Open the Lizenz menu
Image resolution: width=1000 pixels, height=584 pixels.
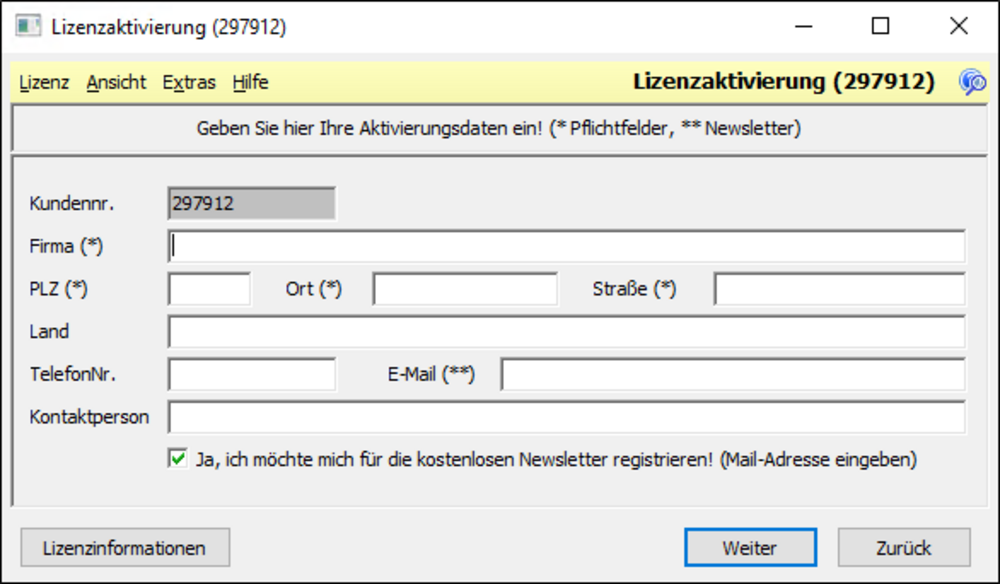pyautogui.click(x=44, y=82)
